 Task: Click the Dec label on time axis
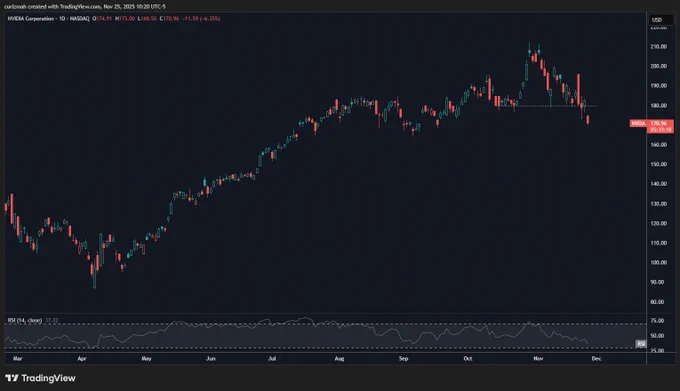tap(596, 358)
